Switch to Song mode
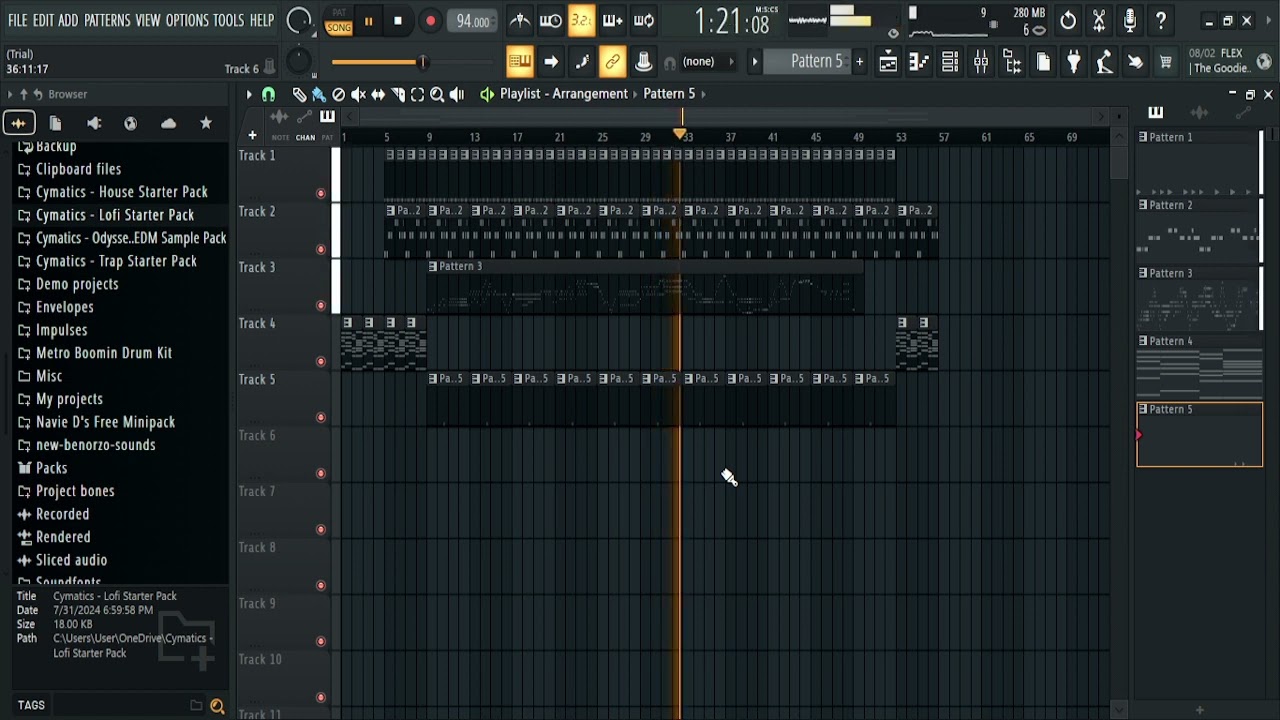This screenshot has width=1280, height=720. tap(339, 27)
